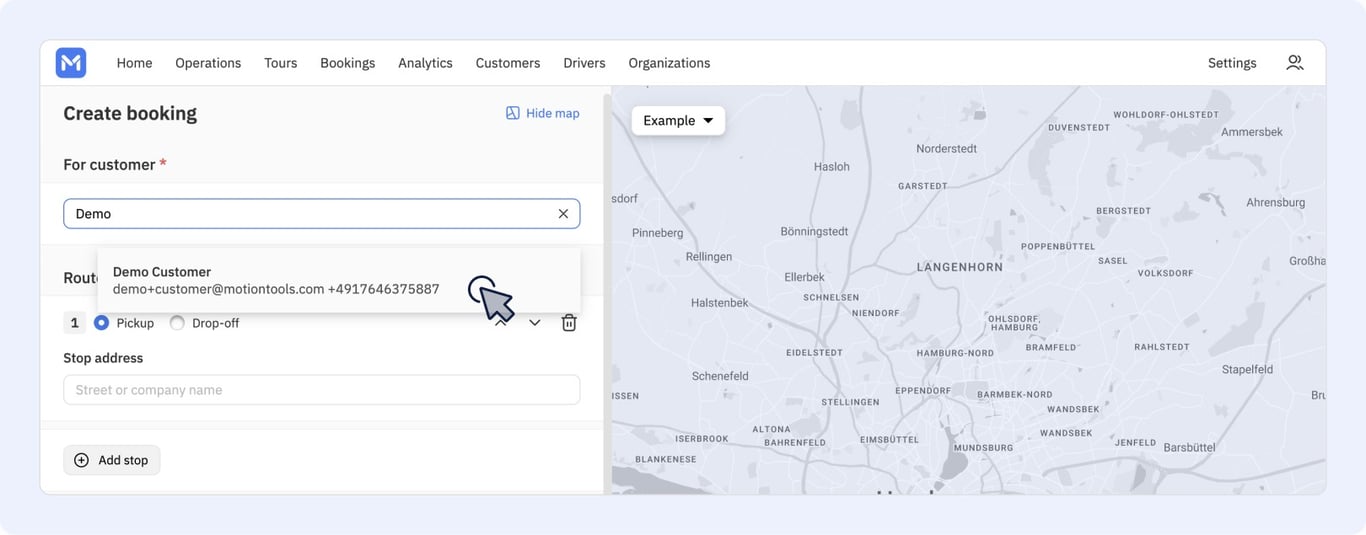This screenshot has width=1366, height=535.
Task: Go to Home in navigation
Action: (134, 63)
